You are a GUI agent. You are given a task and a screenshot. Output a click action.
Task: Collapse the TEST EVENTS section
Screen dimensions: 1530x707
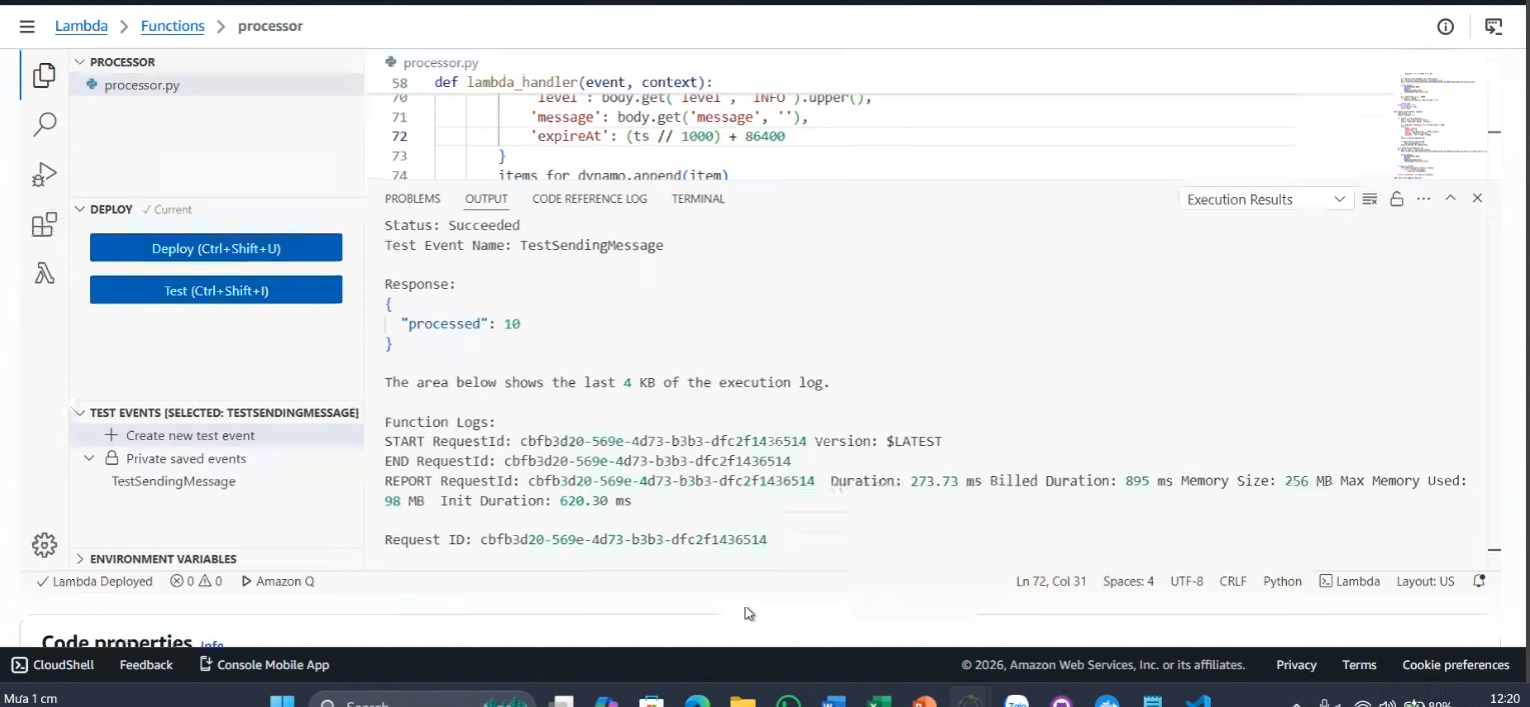pyautogui.click(x=80, y=412)
